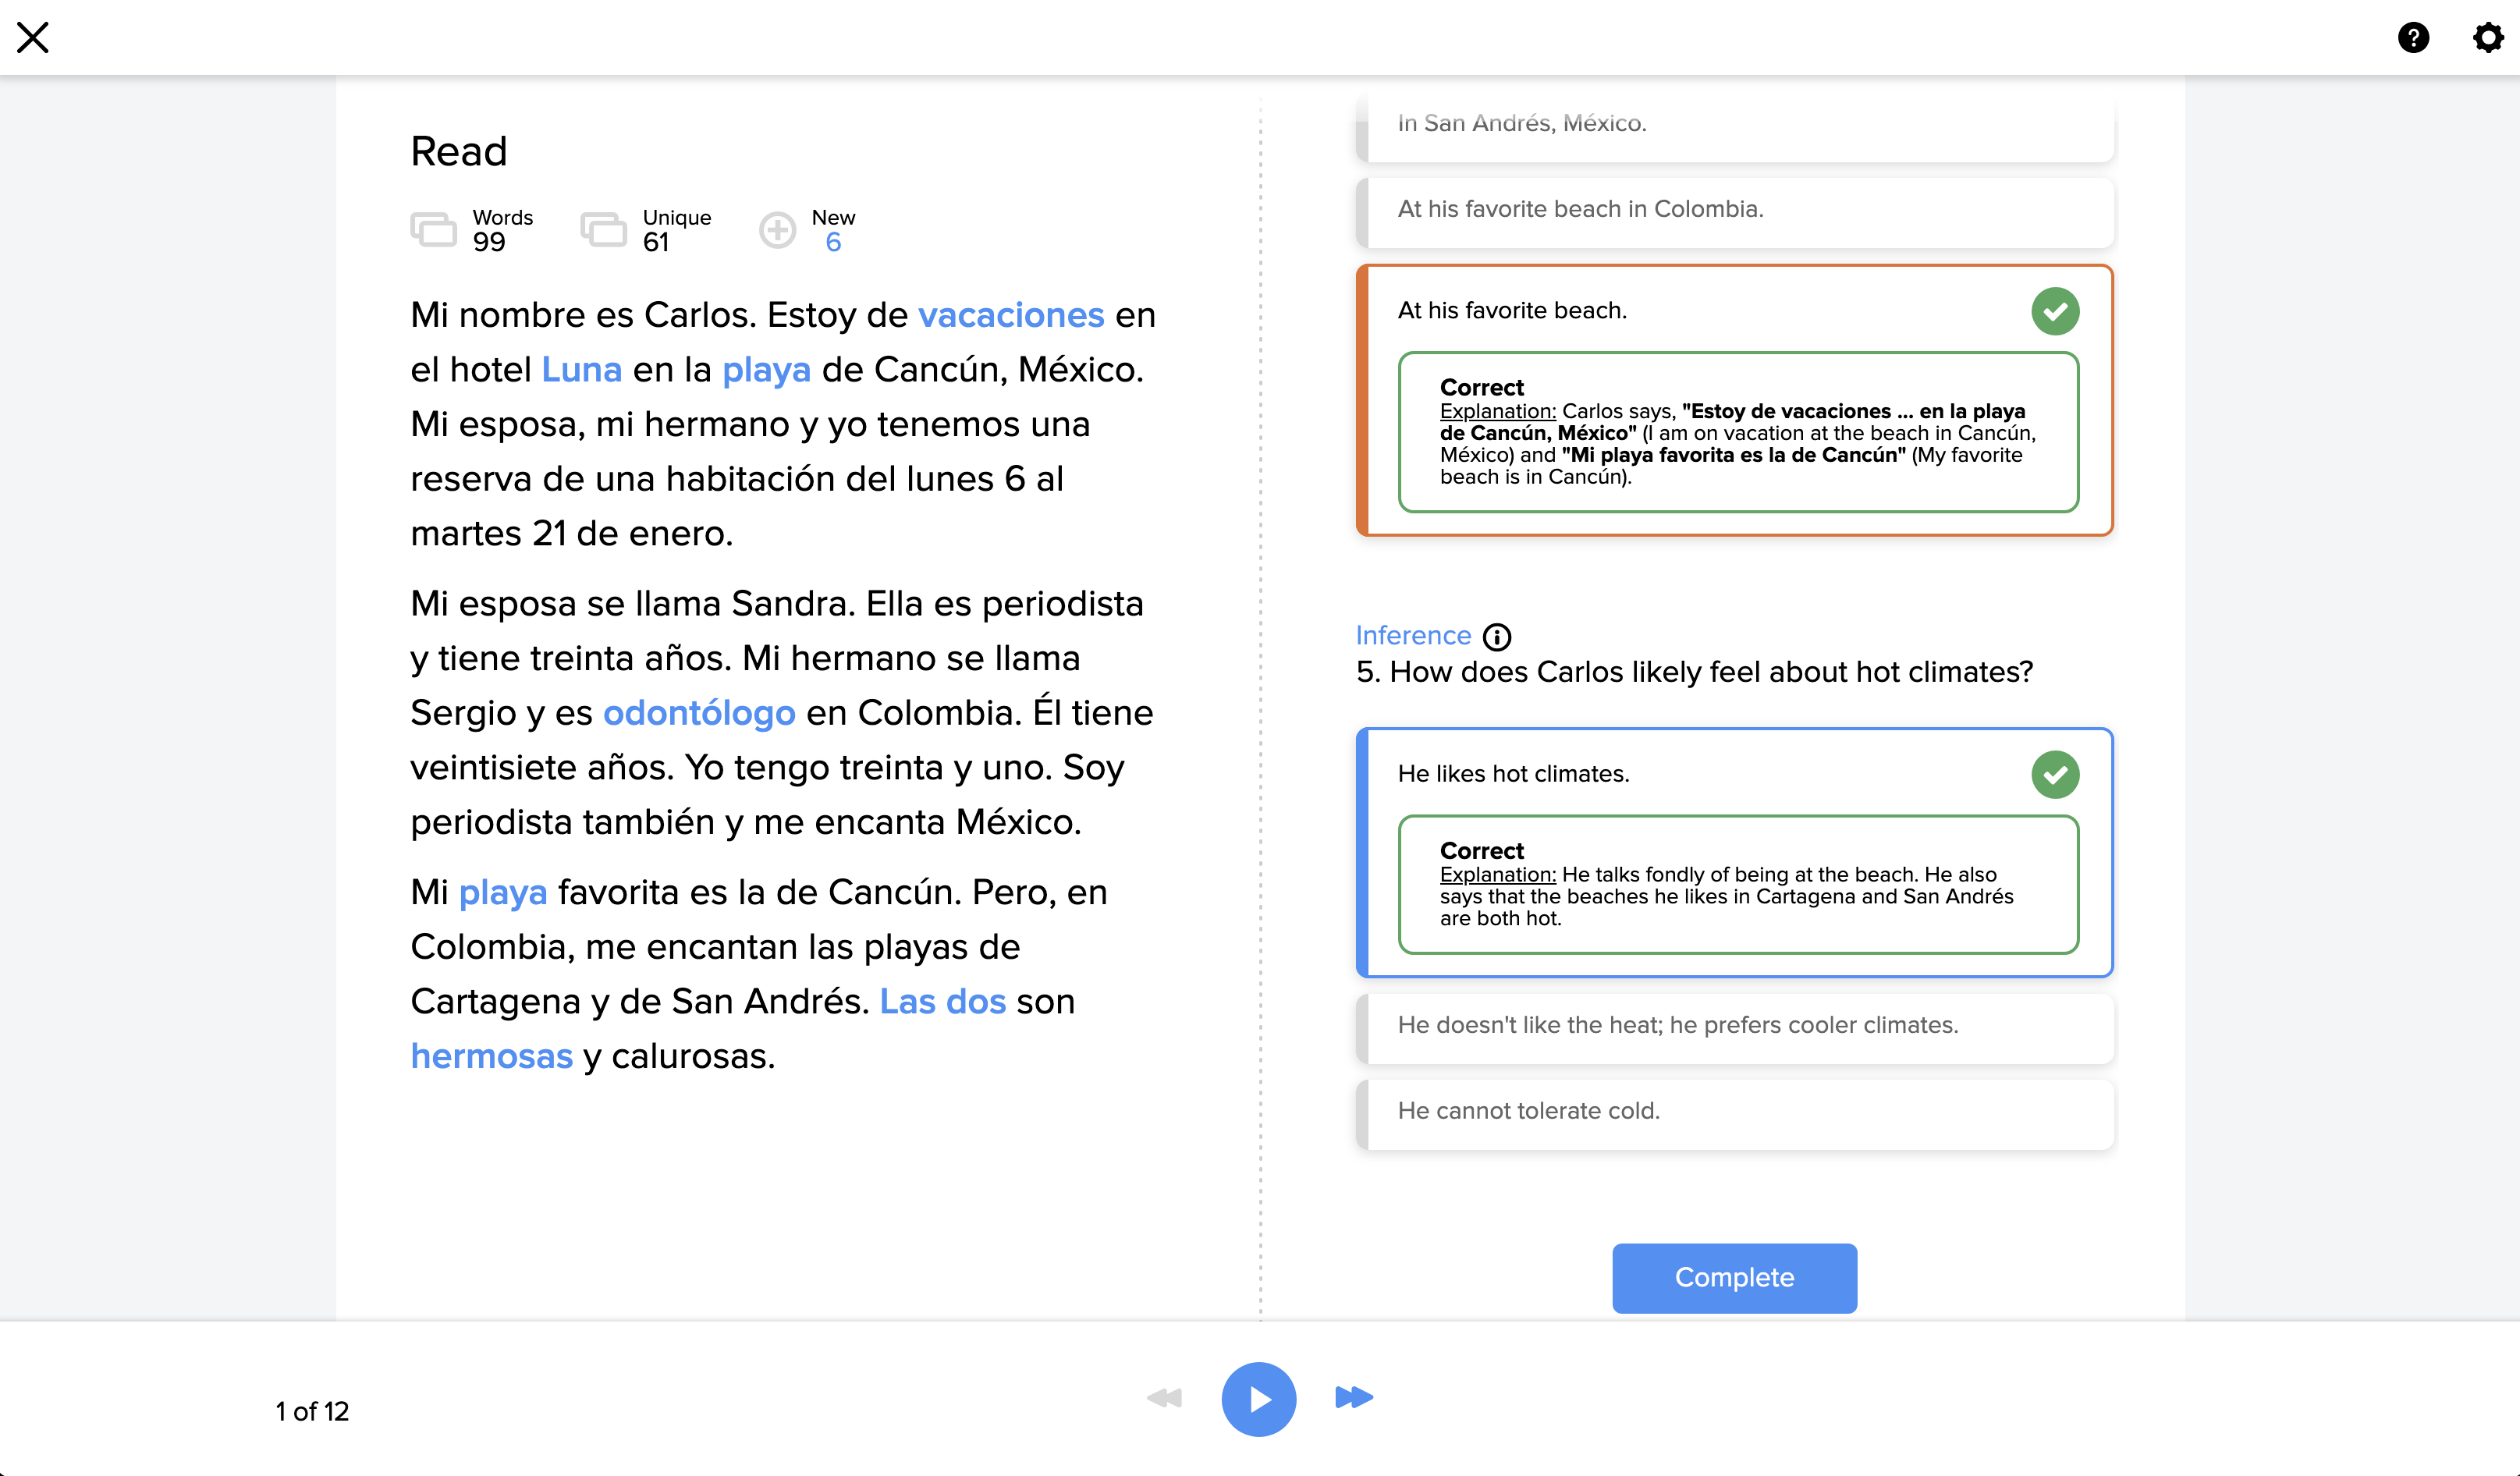Choose answer 'He cannot tolerate cold.'

[1734, 1114]
